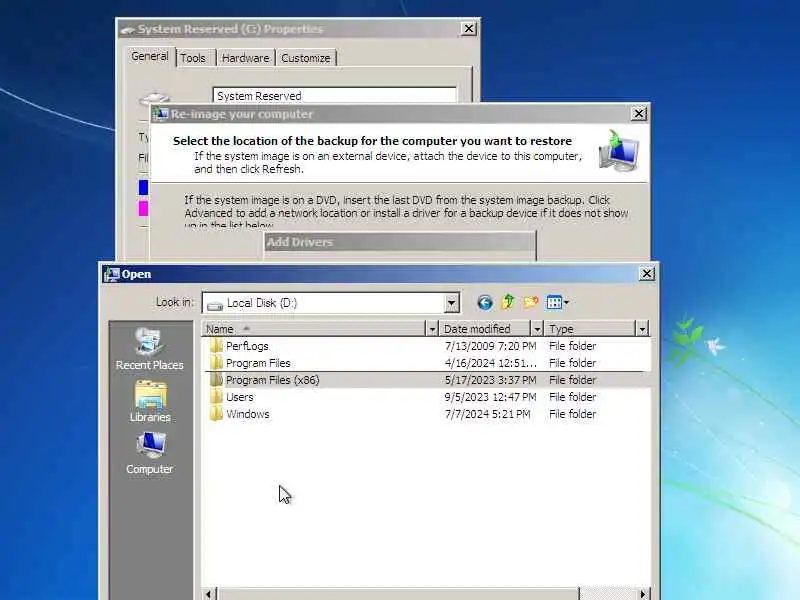Close the Open dialog
Image resolution: width=800 pixels, height=600 pixels.
point(646,274)
